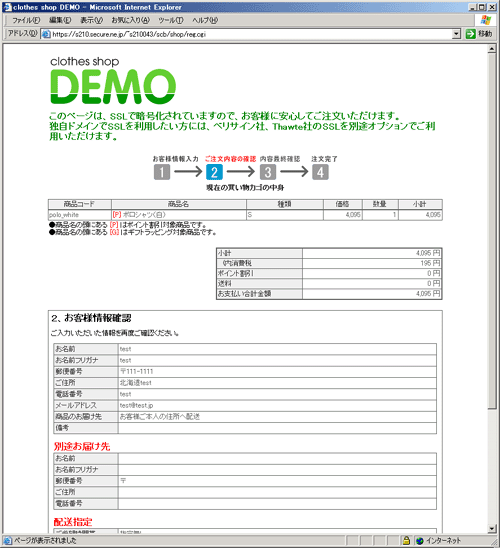
Task: Click the polo_white product code cell
Action: pos(80,215)
